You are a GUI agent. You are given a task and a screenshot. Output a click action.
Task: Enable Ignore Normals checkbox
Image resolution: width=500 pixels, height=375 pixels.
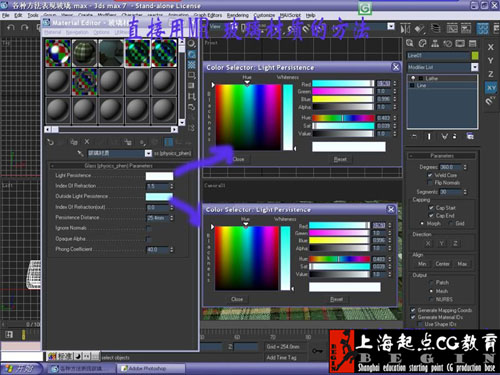[x=149, y=228]
